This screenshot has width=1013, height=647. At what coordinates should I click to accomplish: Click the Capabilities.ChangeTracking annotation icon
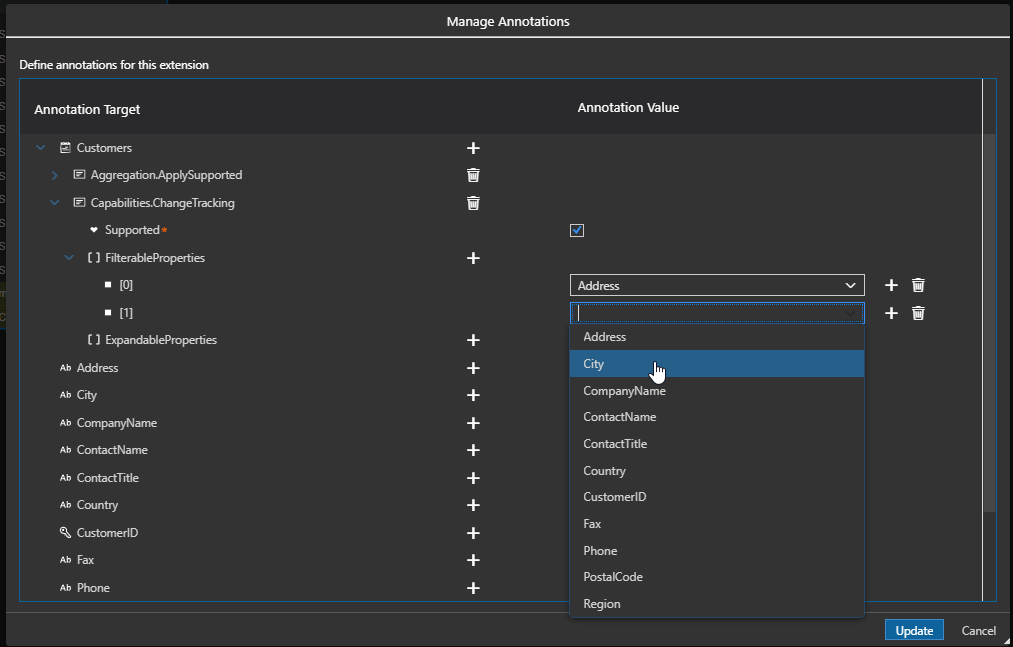click(x=79, y=202)
